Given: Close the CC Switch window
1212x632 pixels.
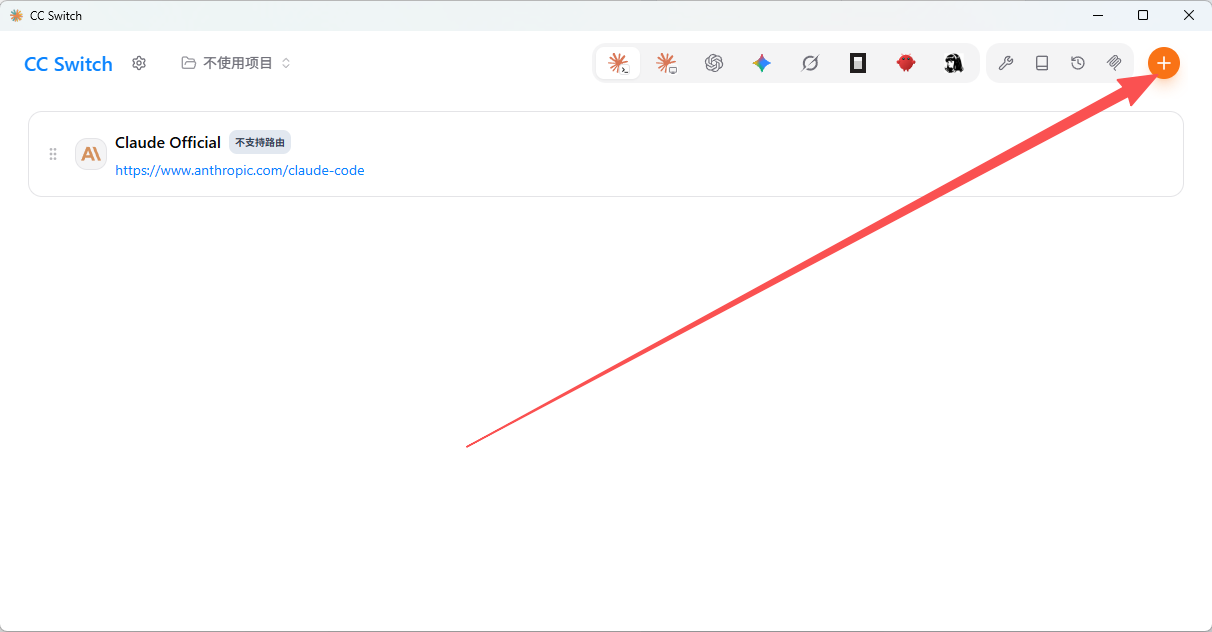Looking at the screenshot, I should pos(1189,15).
